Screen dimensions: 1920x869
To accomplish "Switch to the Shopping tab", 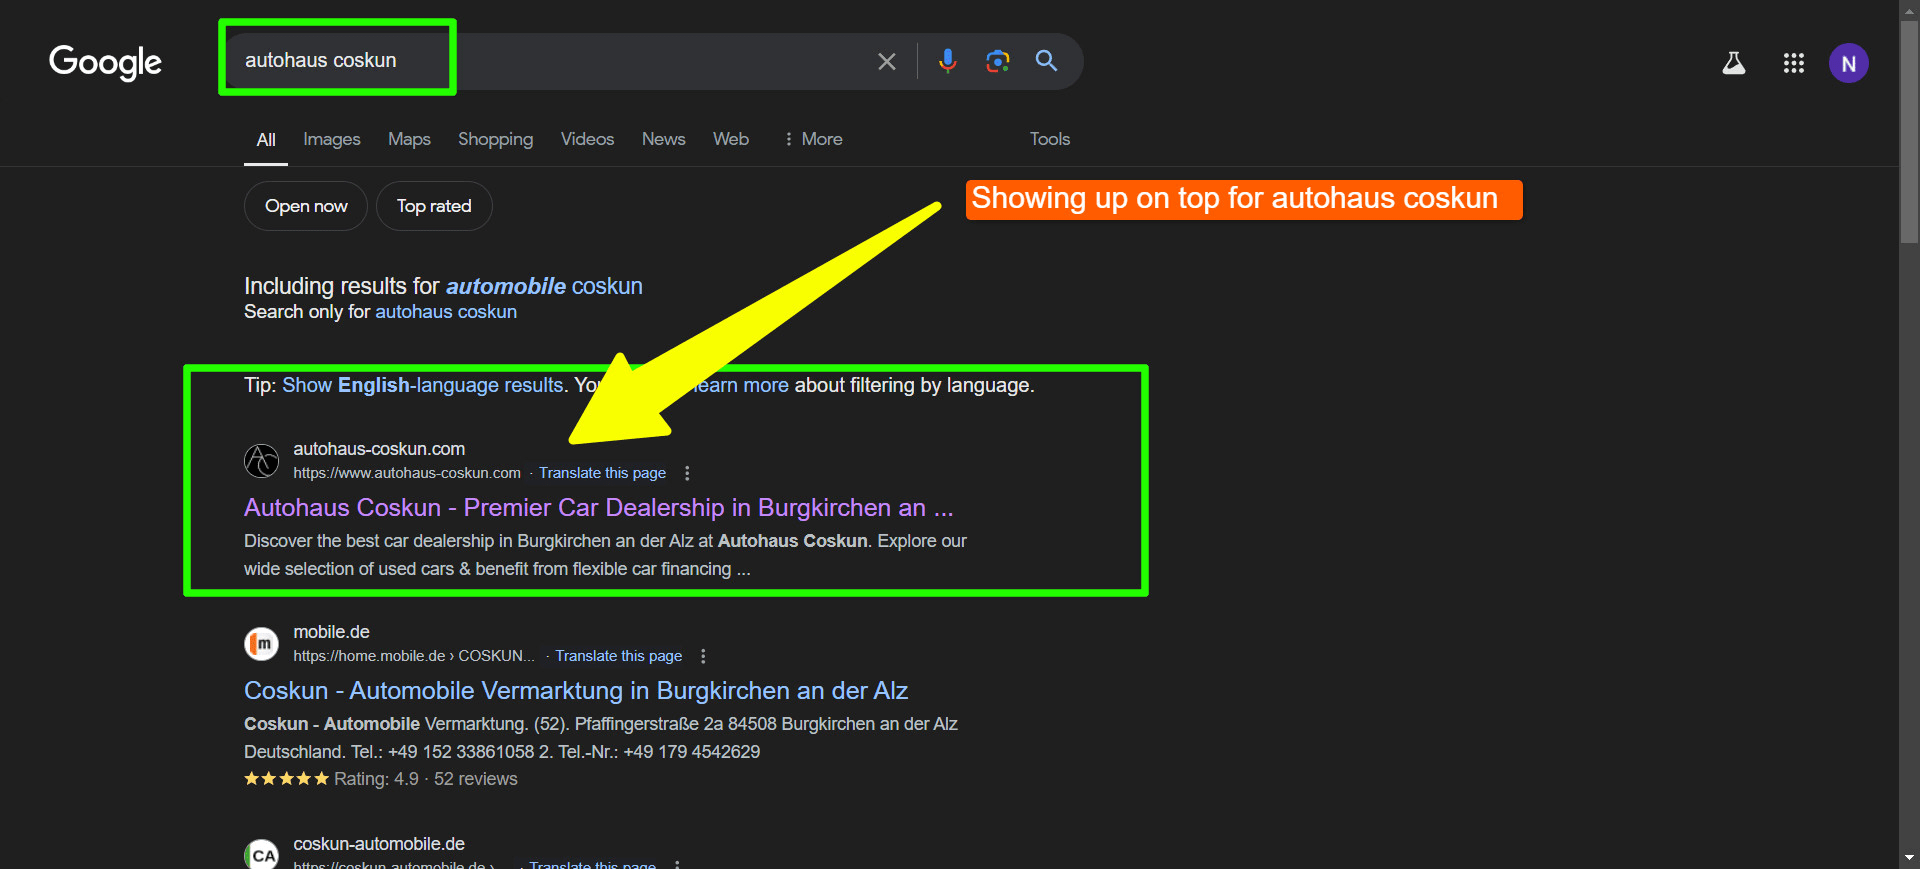I will point(495,139).
